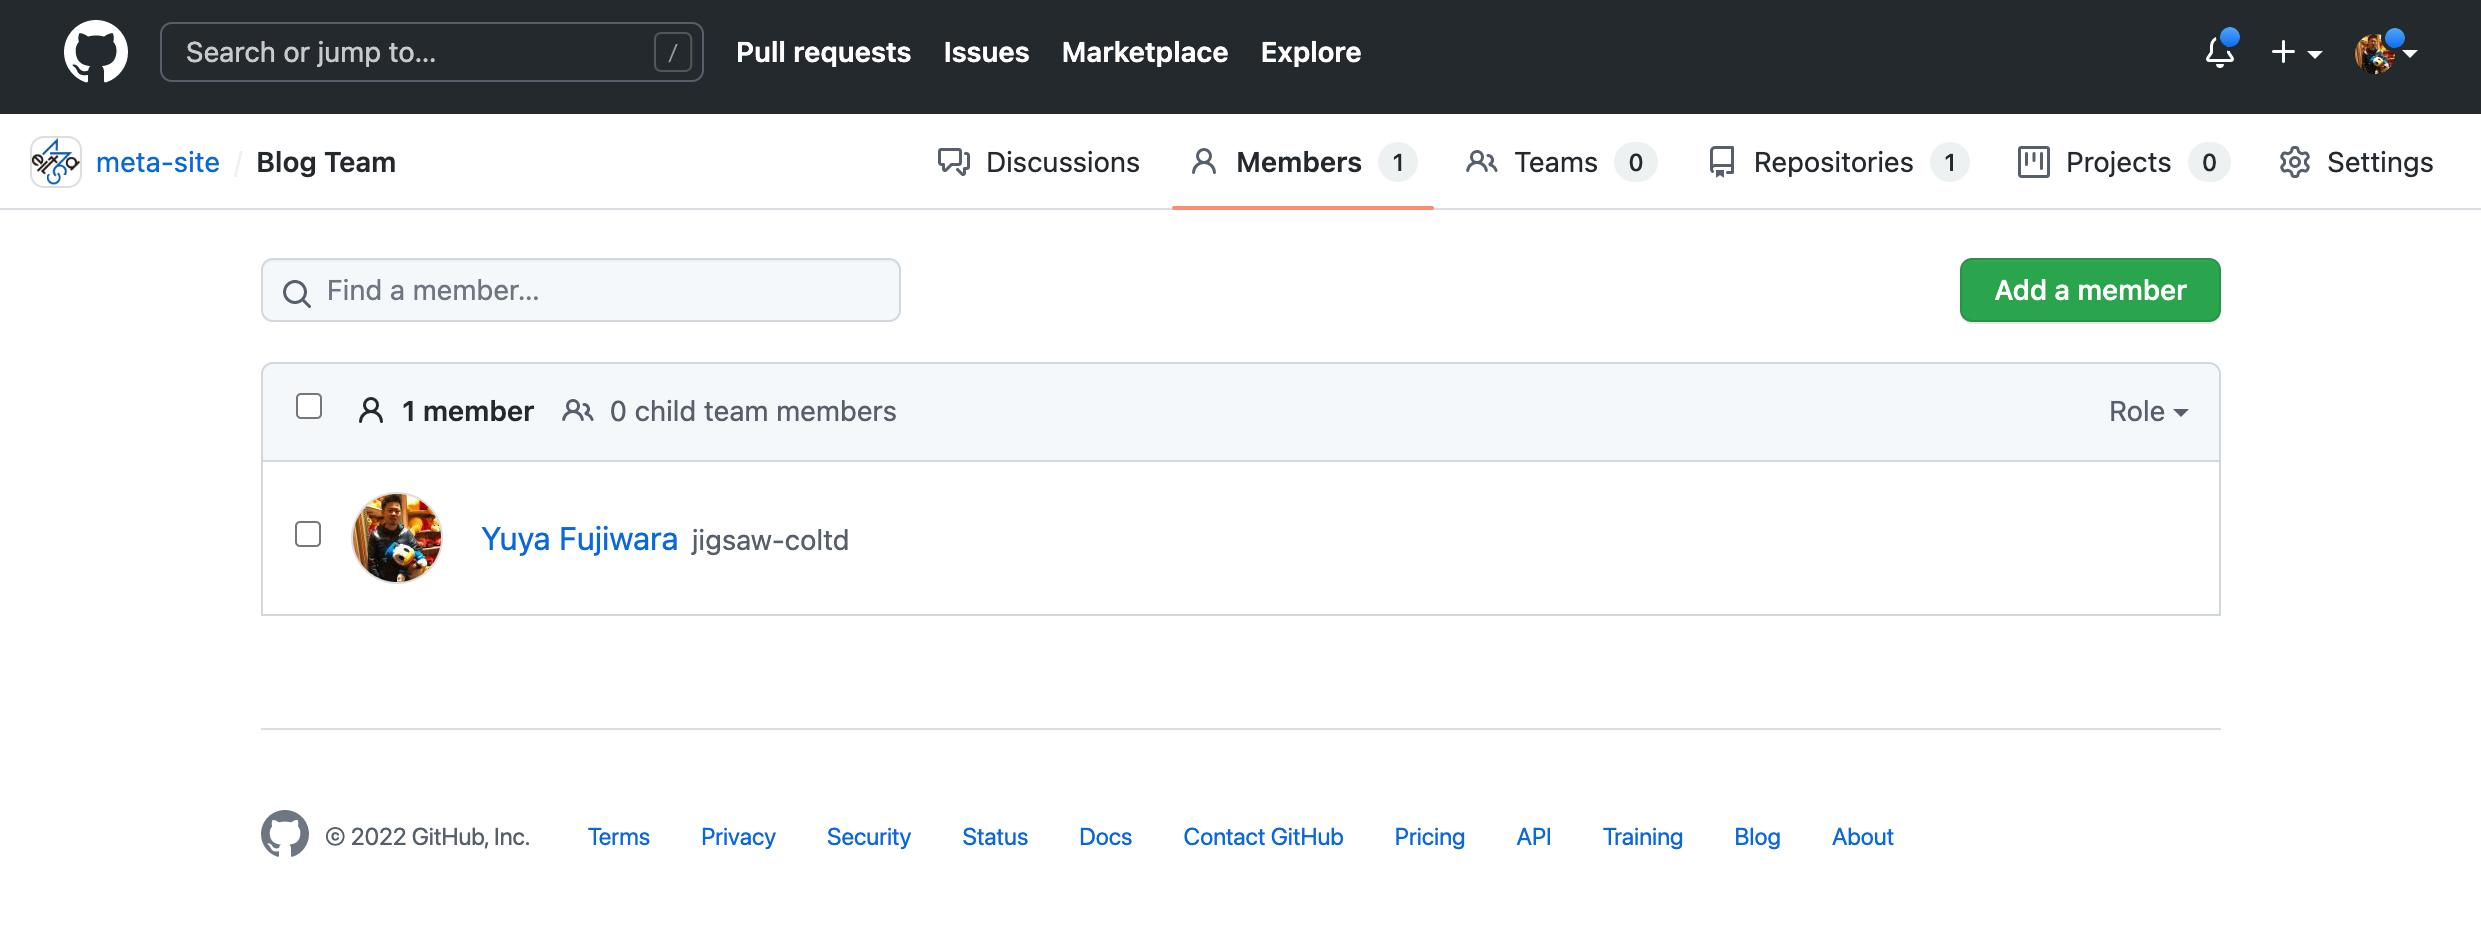Click the Discussions speech bubble icon
This screenshot has height=941, width=2481.
[x=954, y=162]
